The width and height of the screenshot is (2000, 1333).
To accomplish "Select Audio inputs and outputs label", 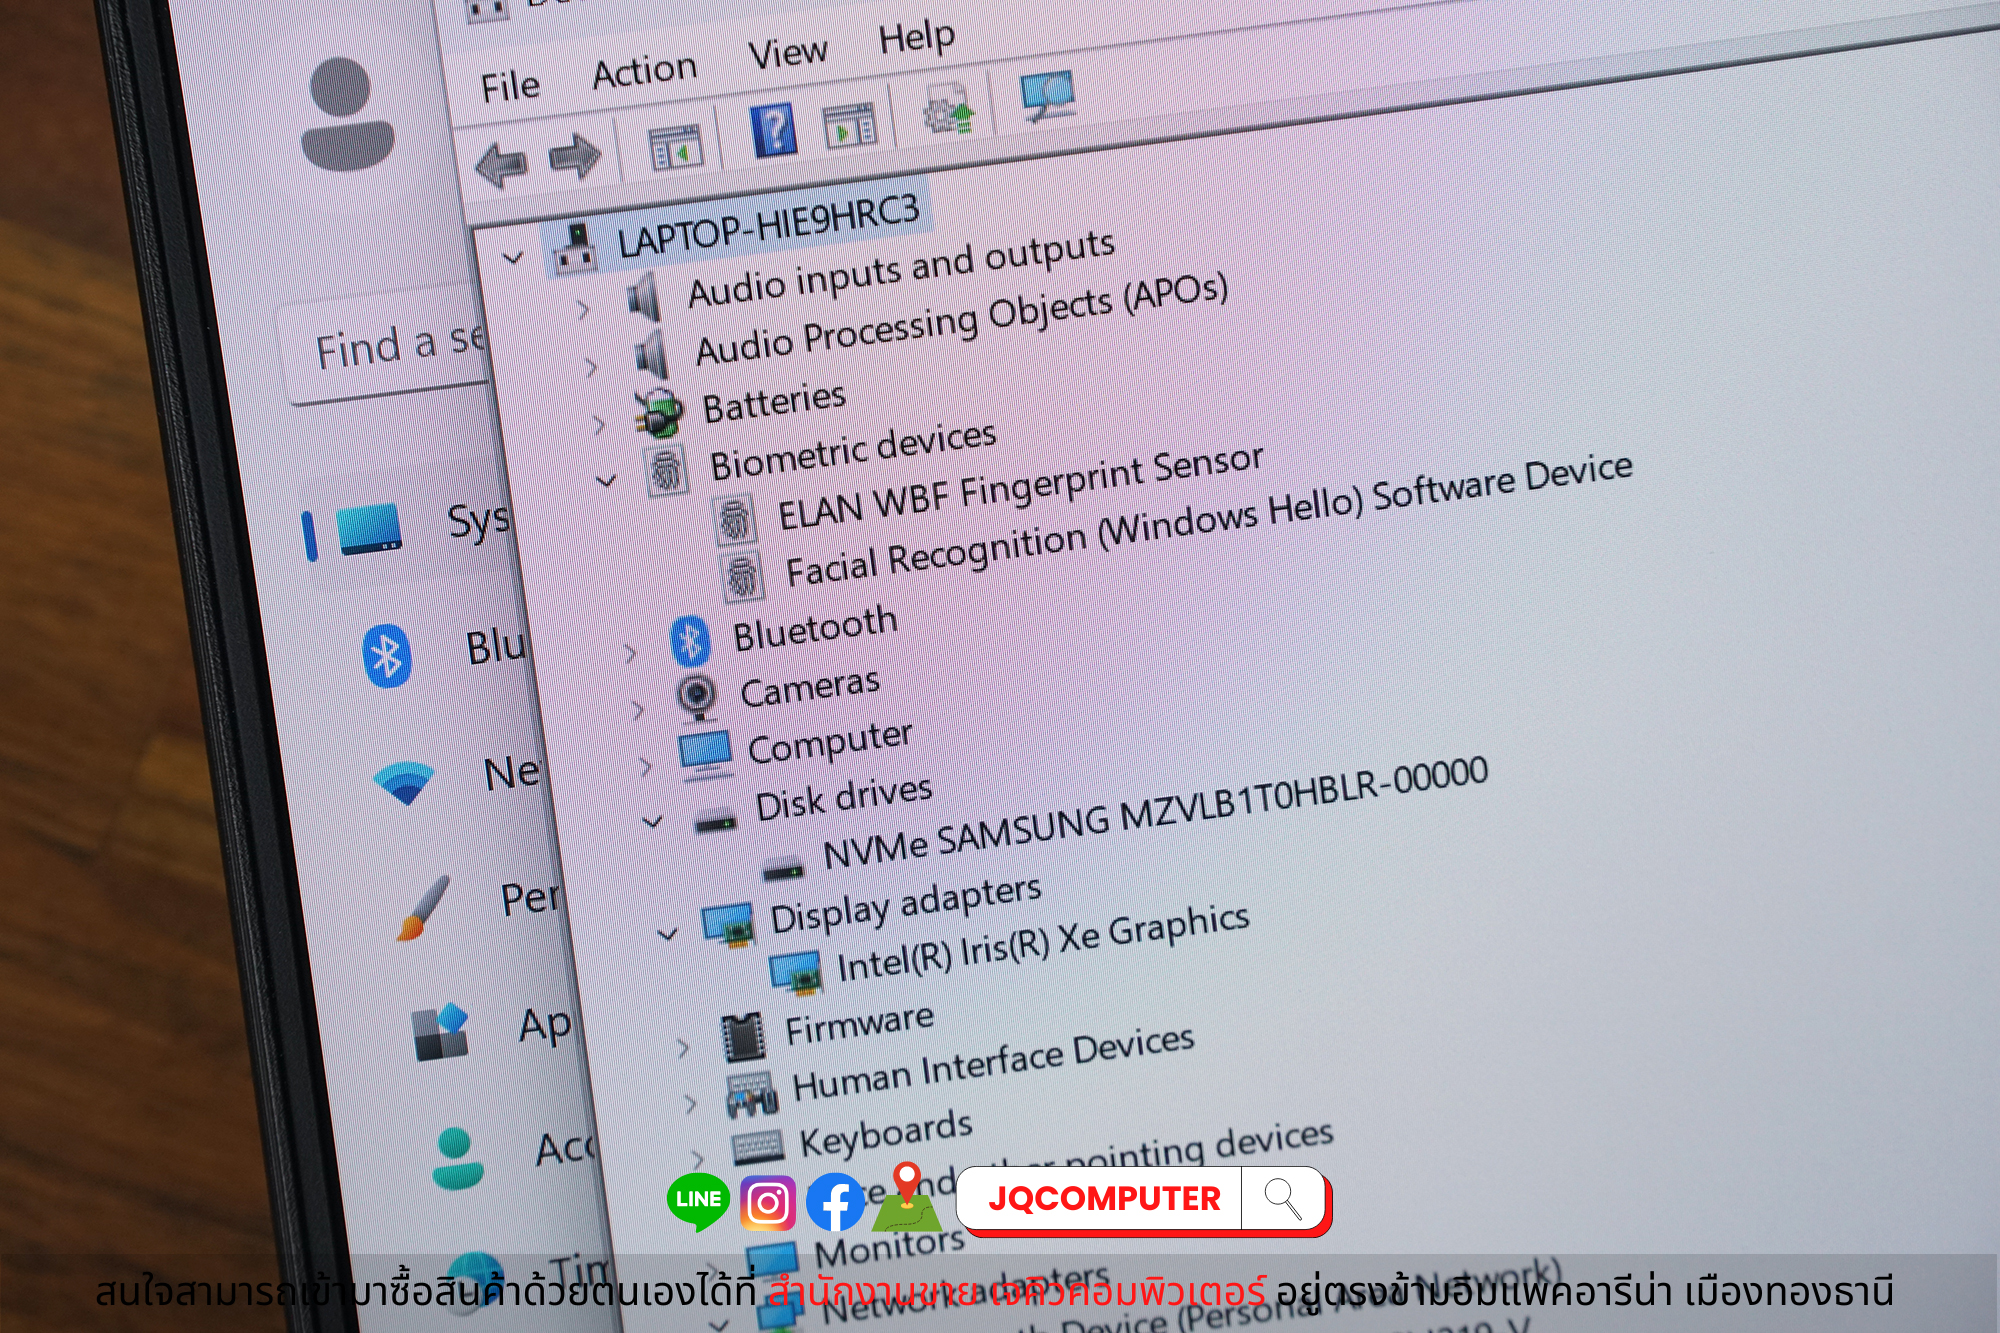I will coord(902,270).
